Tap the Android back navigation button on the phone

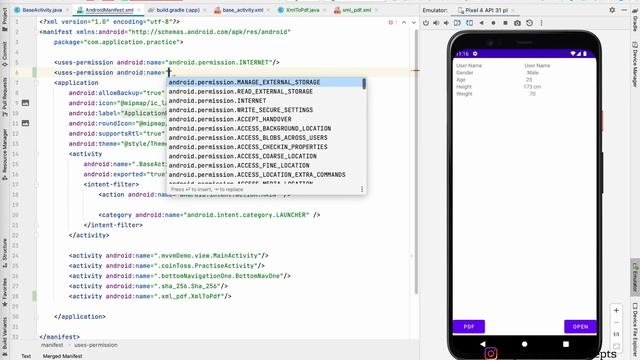(x=483, y=344)
